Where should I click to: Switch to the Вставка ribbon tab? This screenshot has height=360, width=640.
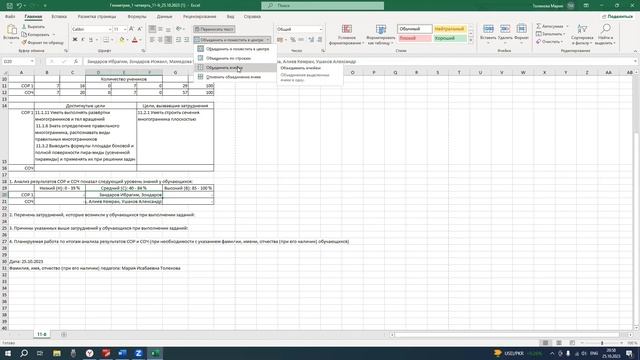[59, 17]
